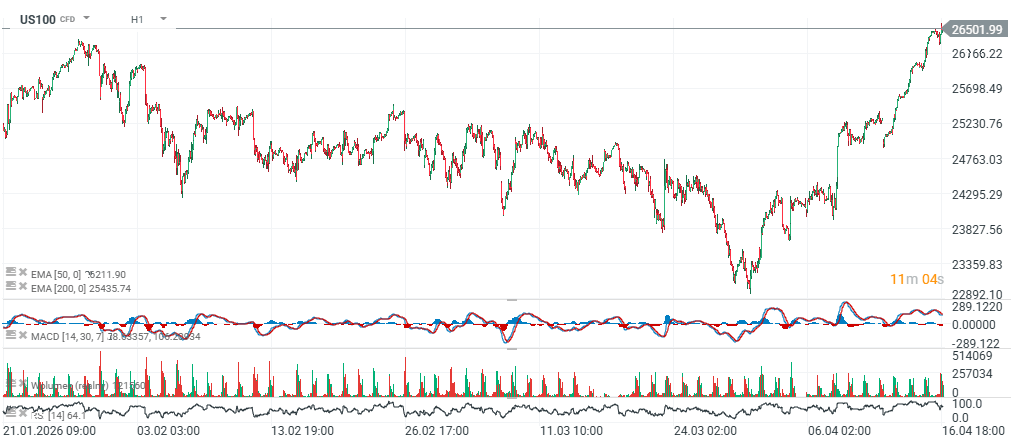Image resolution: width=1013 pixels, height=447 pixels.
Task: Remove the EMA 50 indicator
Action: click(x=22, y=273)
